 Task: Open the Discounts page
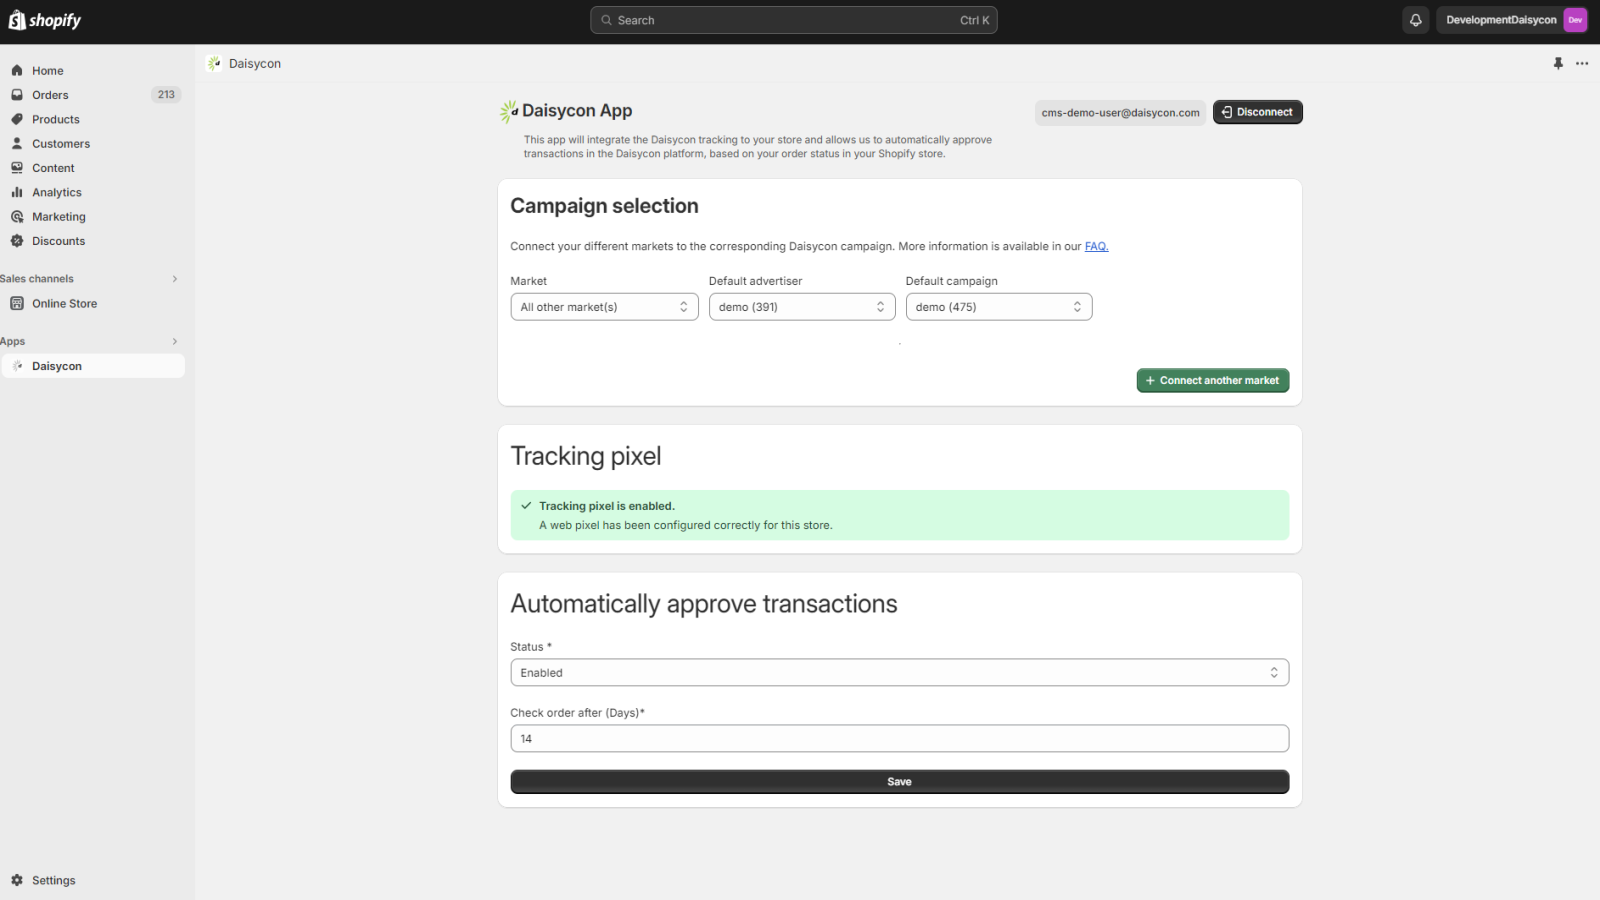pos(59,240)
